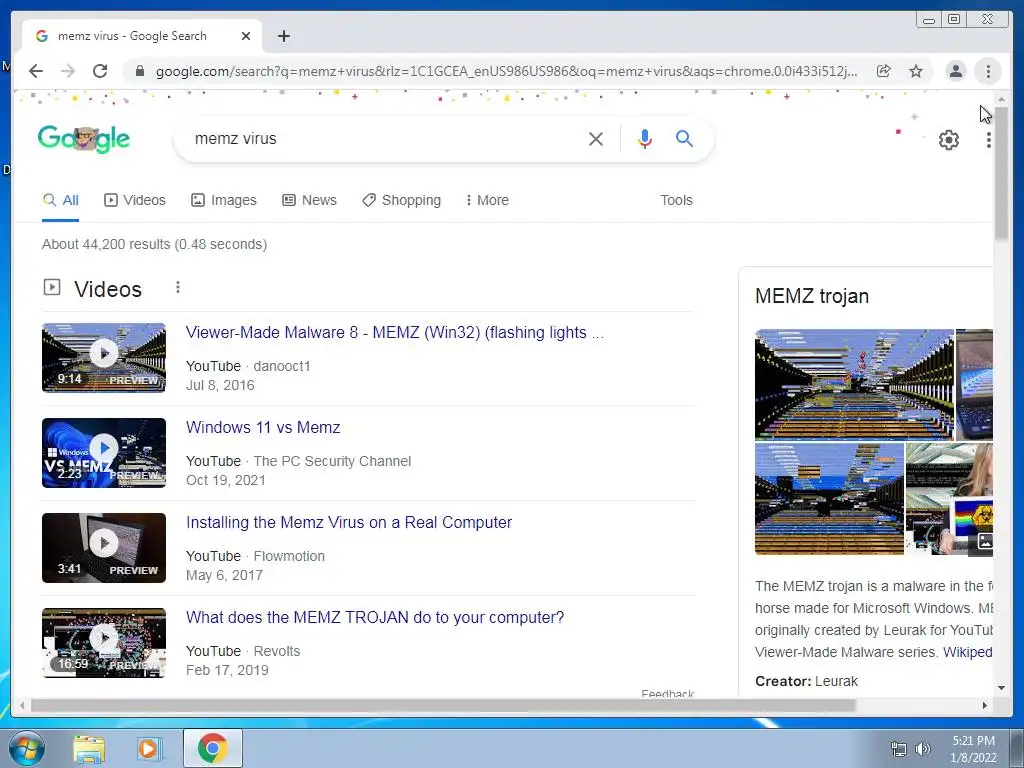Click the forward navigation arrow
This screenshot has width=1024, height=768.
coord(68,71)
